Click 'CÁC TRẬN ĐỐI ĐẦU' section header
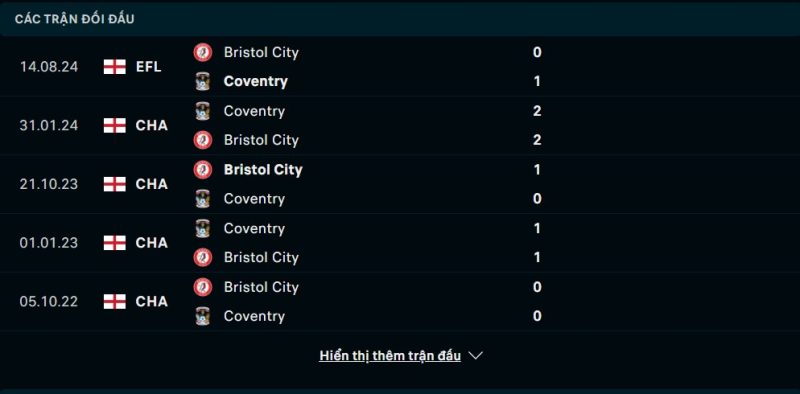 point(74,19)
